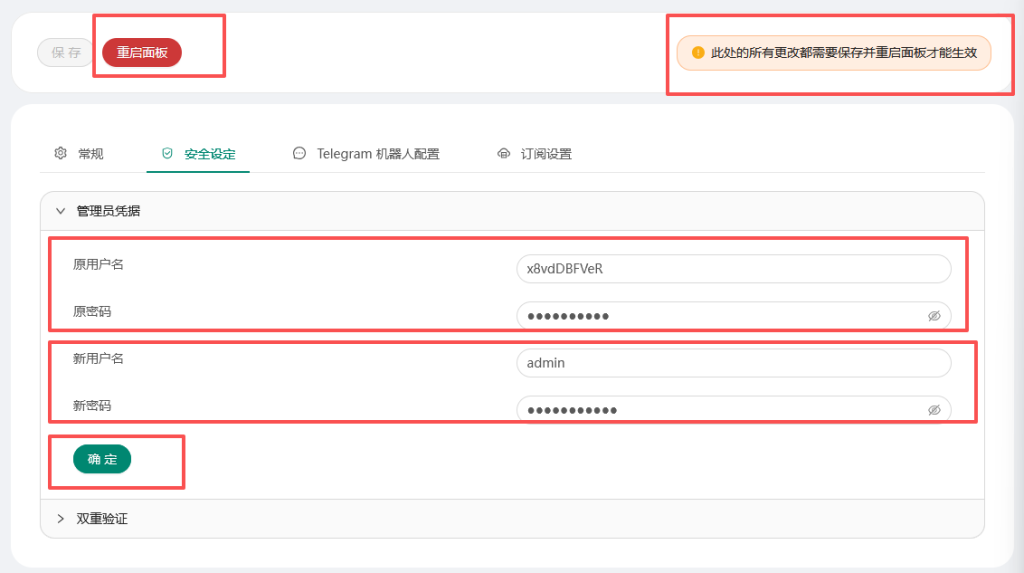Focus the 原用户名 text field

[x=733, y=269]
